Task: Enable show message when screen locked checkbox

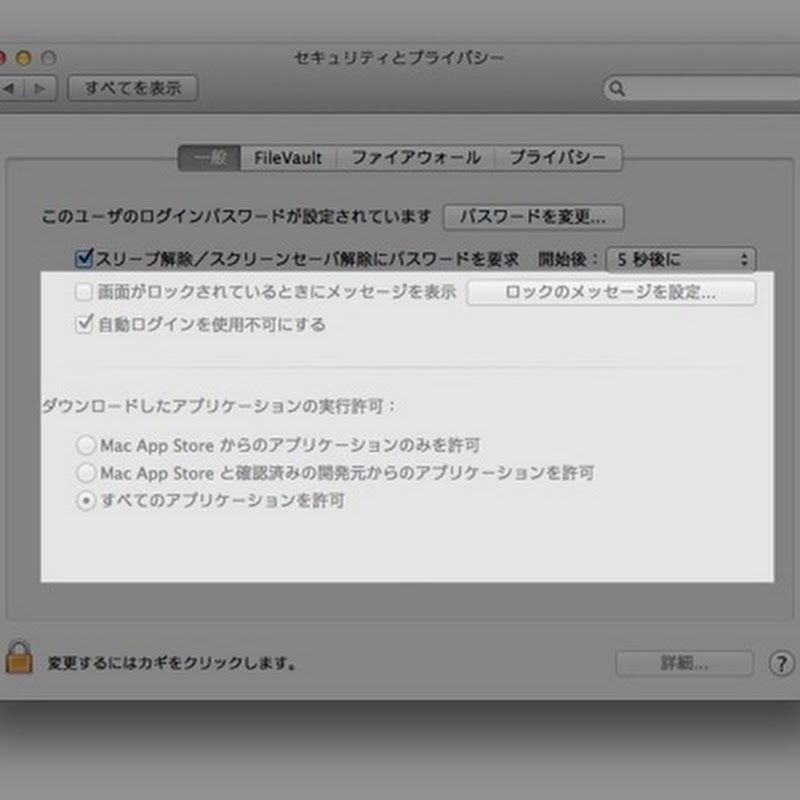Action: [x=84, y=292]
